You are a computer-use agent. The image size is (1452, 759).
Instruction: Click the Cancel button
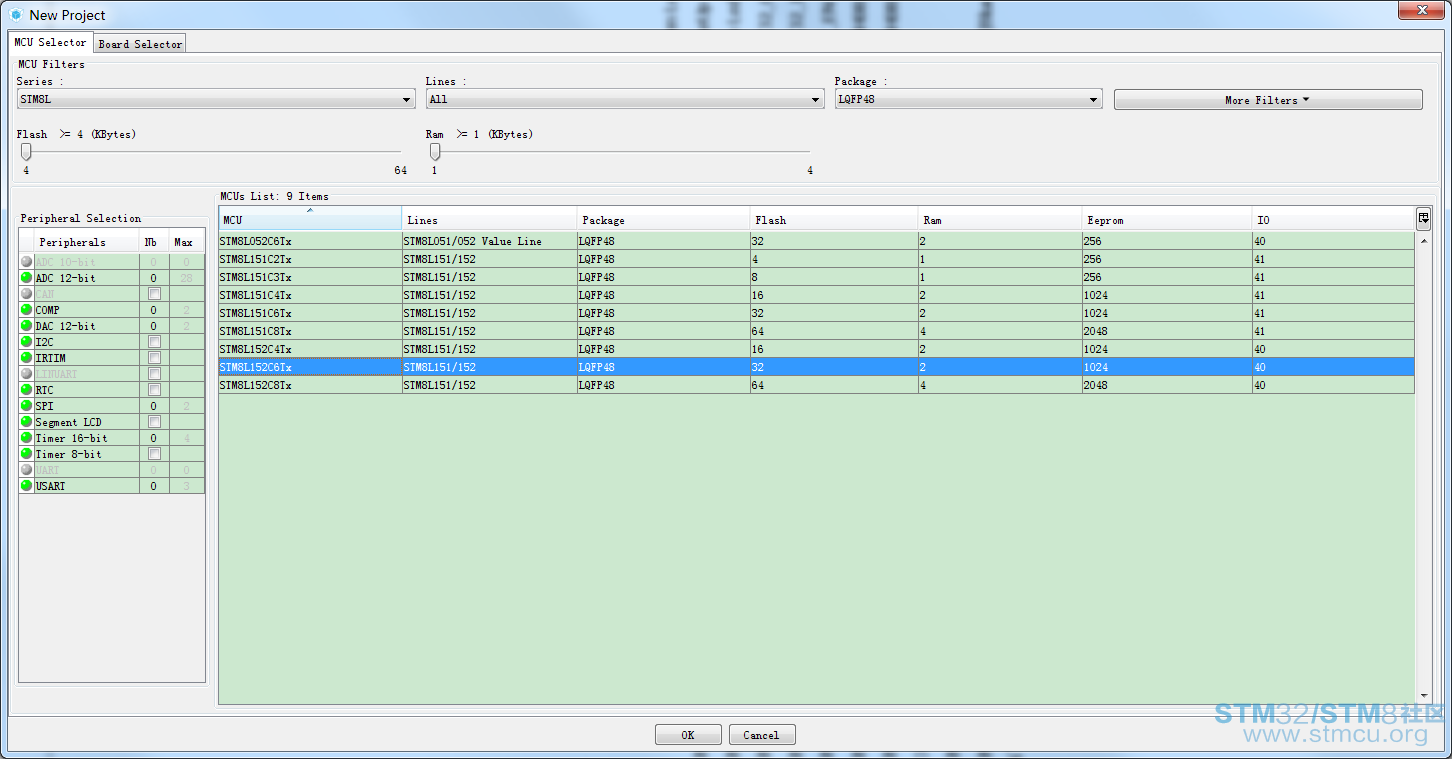point(761,735)
